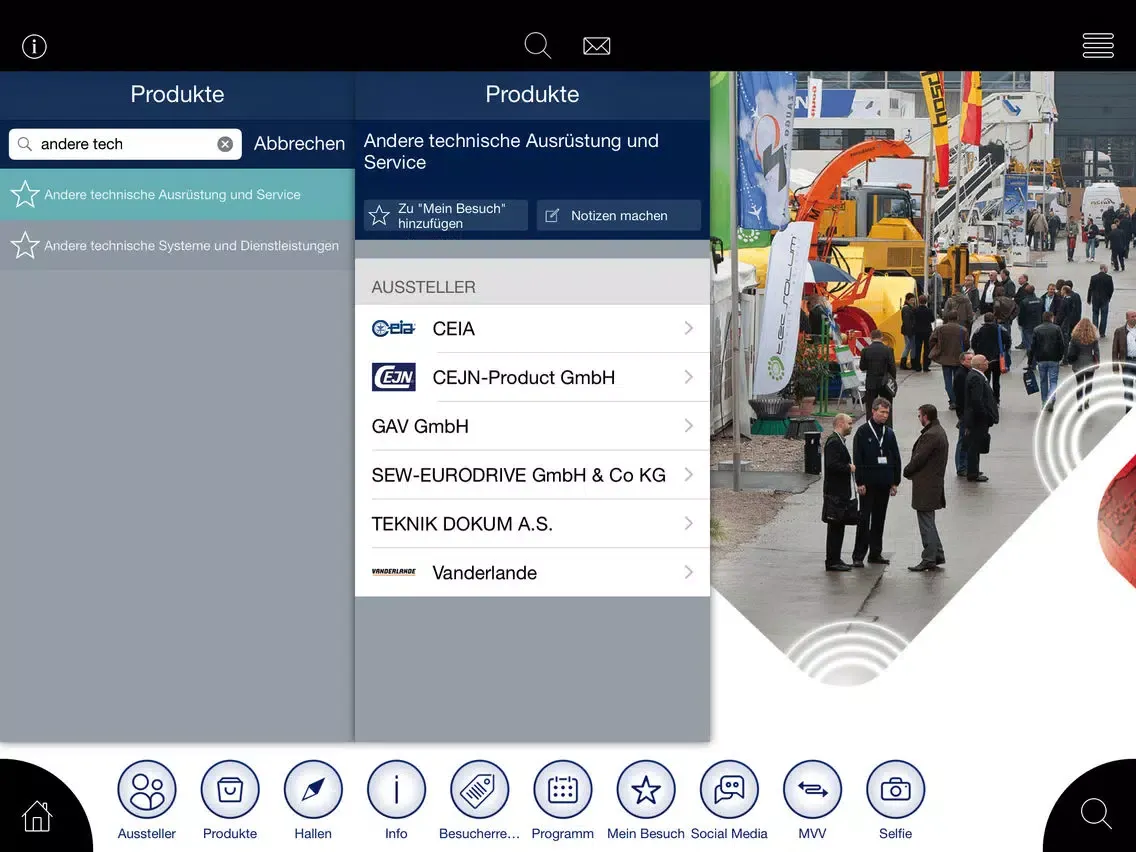1136x852 pixels.
Task: Click the CEJN logo thumbnail
Action: click(x=393, y=377)
